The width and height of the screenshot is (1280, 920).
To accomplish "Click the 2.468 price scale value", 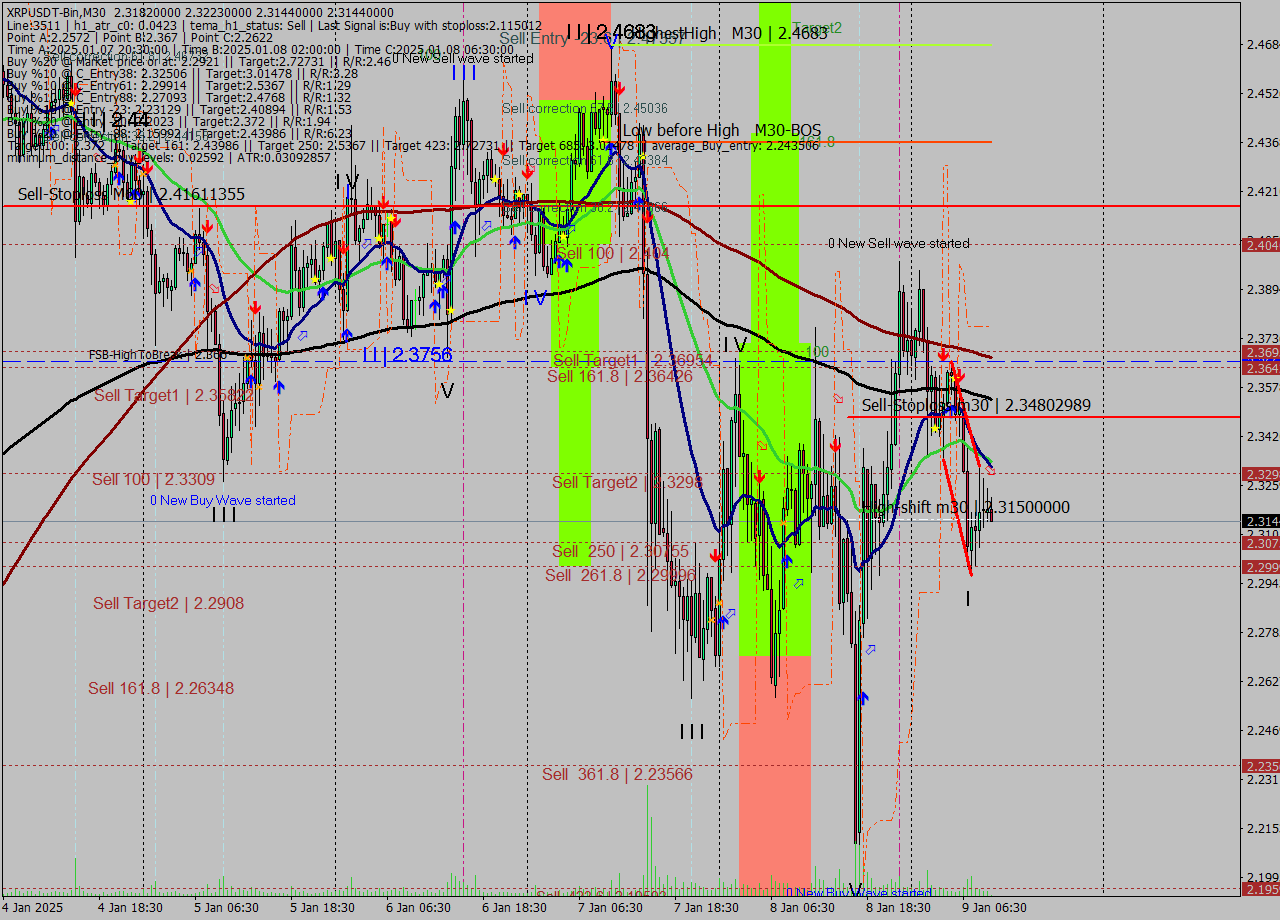I will [x=1261, y=45].
